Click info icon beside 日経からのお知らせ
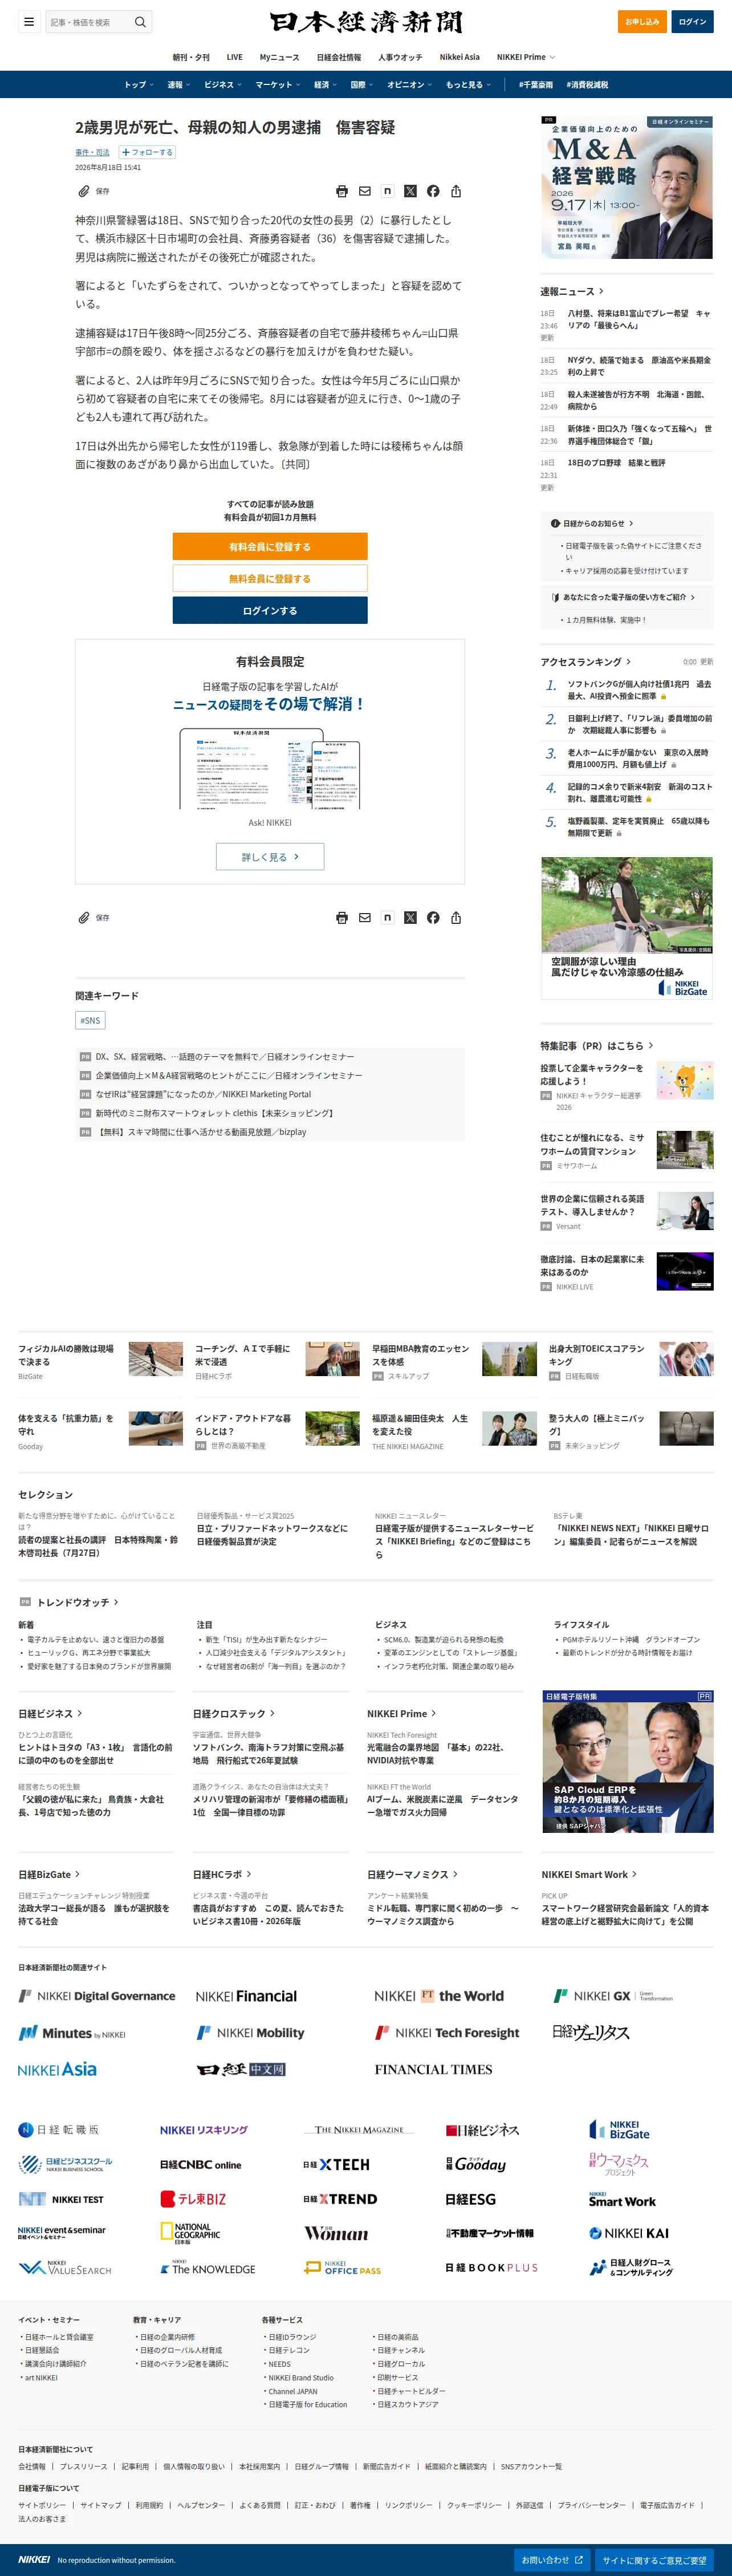This screenshot has width=732, height=2576. 555,523
